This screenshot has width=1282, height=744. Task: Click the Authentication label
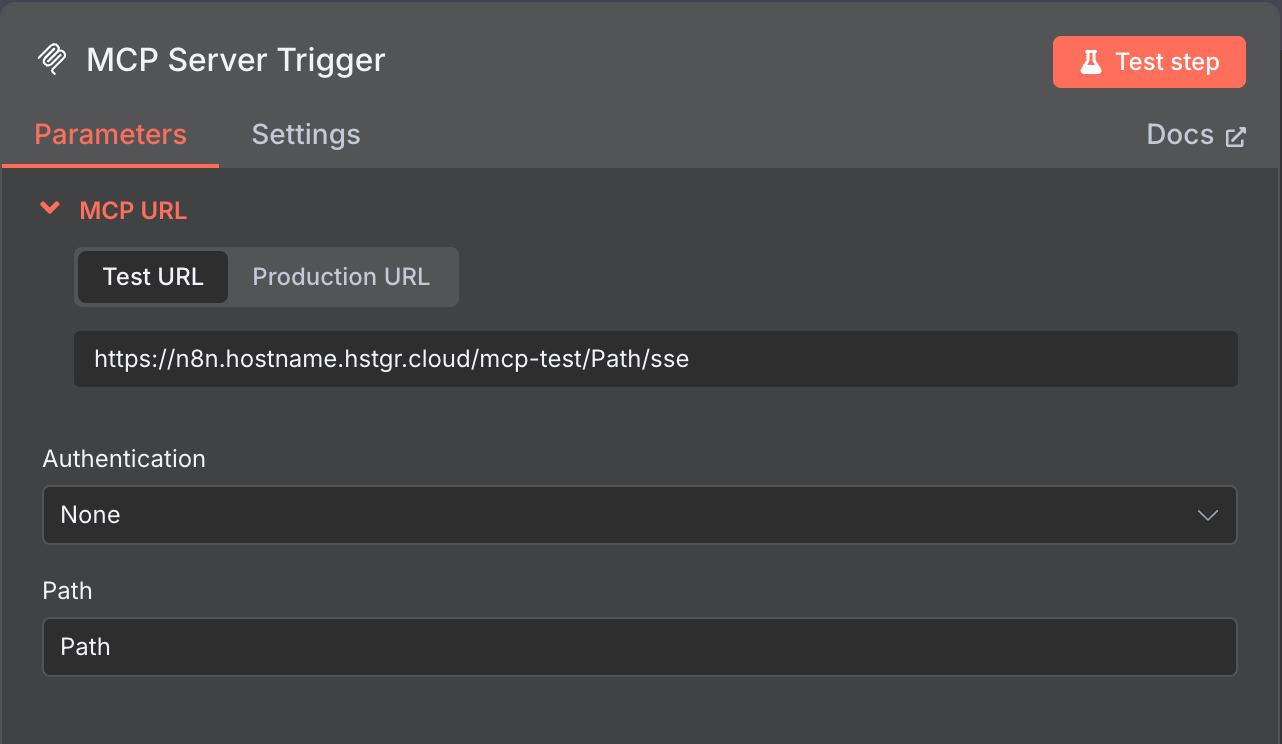(124, 458)
